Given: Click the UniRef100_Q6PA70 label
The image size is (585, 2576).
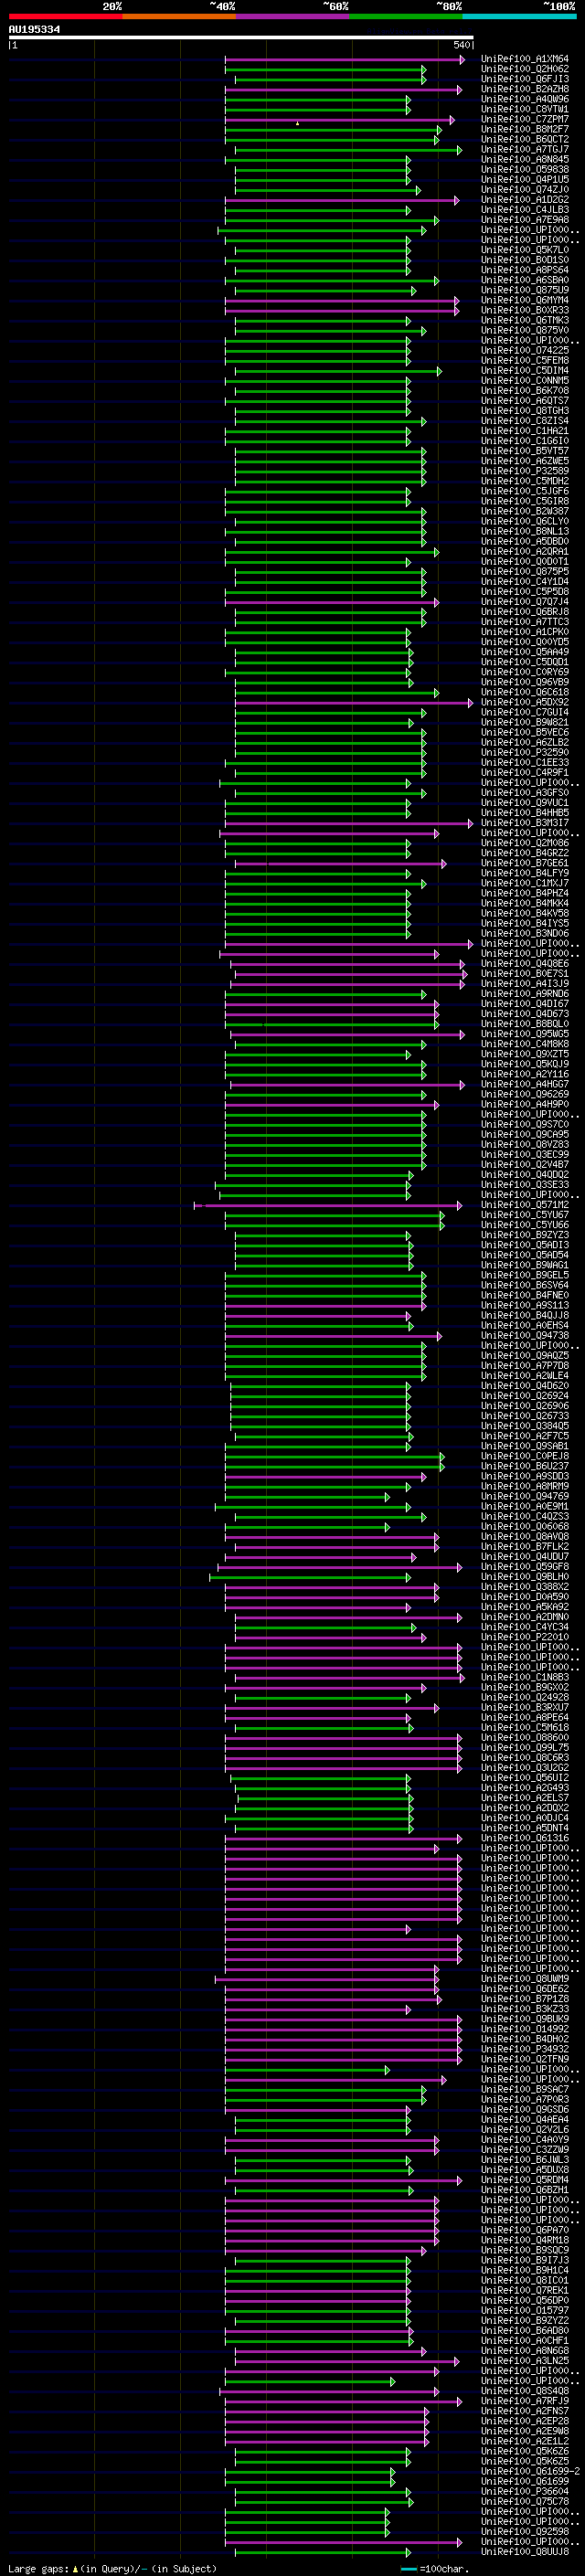Looking at the screenshot, I should coord(525,2230).
